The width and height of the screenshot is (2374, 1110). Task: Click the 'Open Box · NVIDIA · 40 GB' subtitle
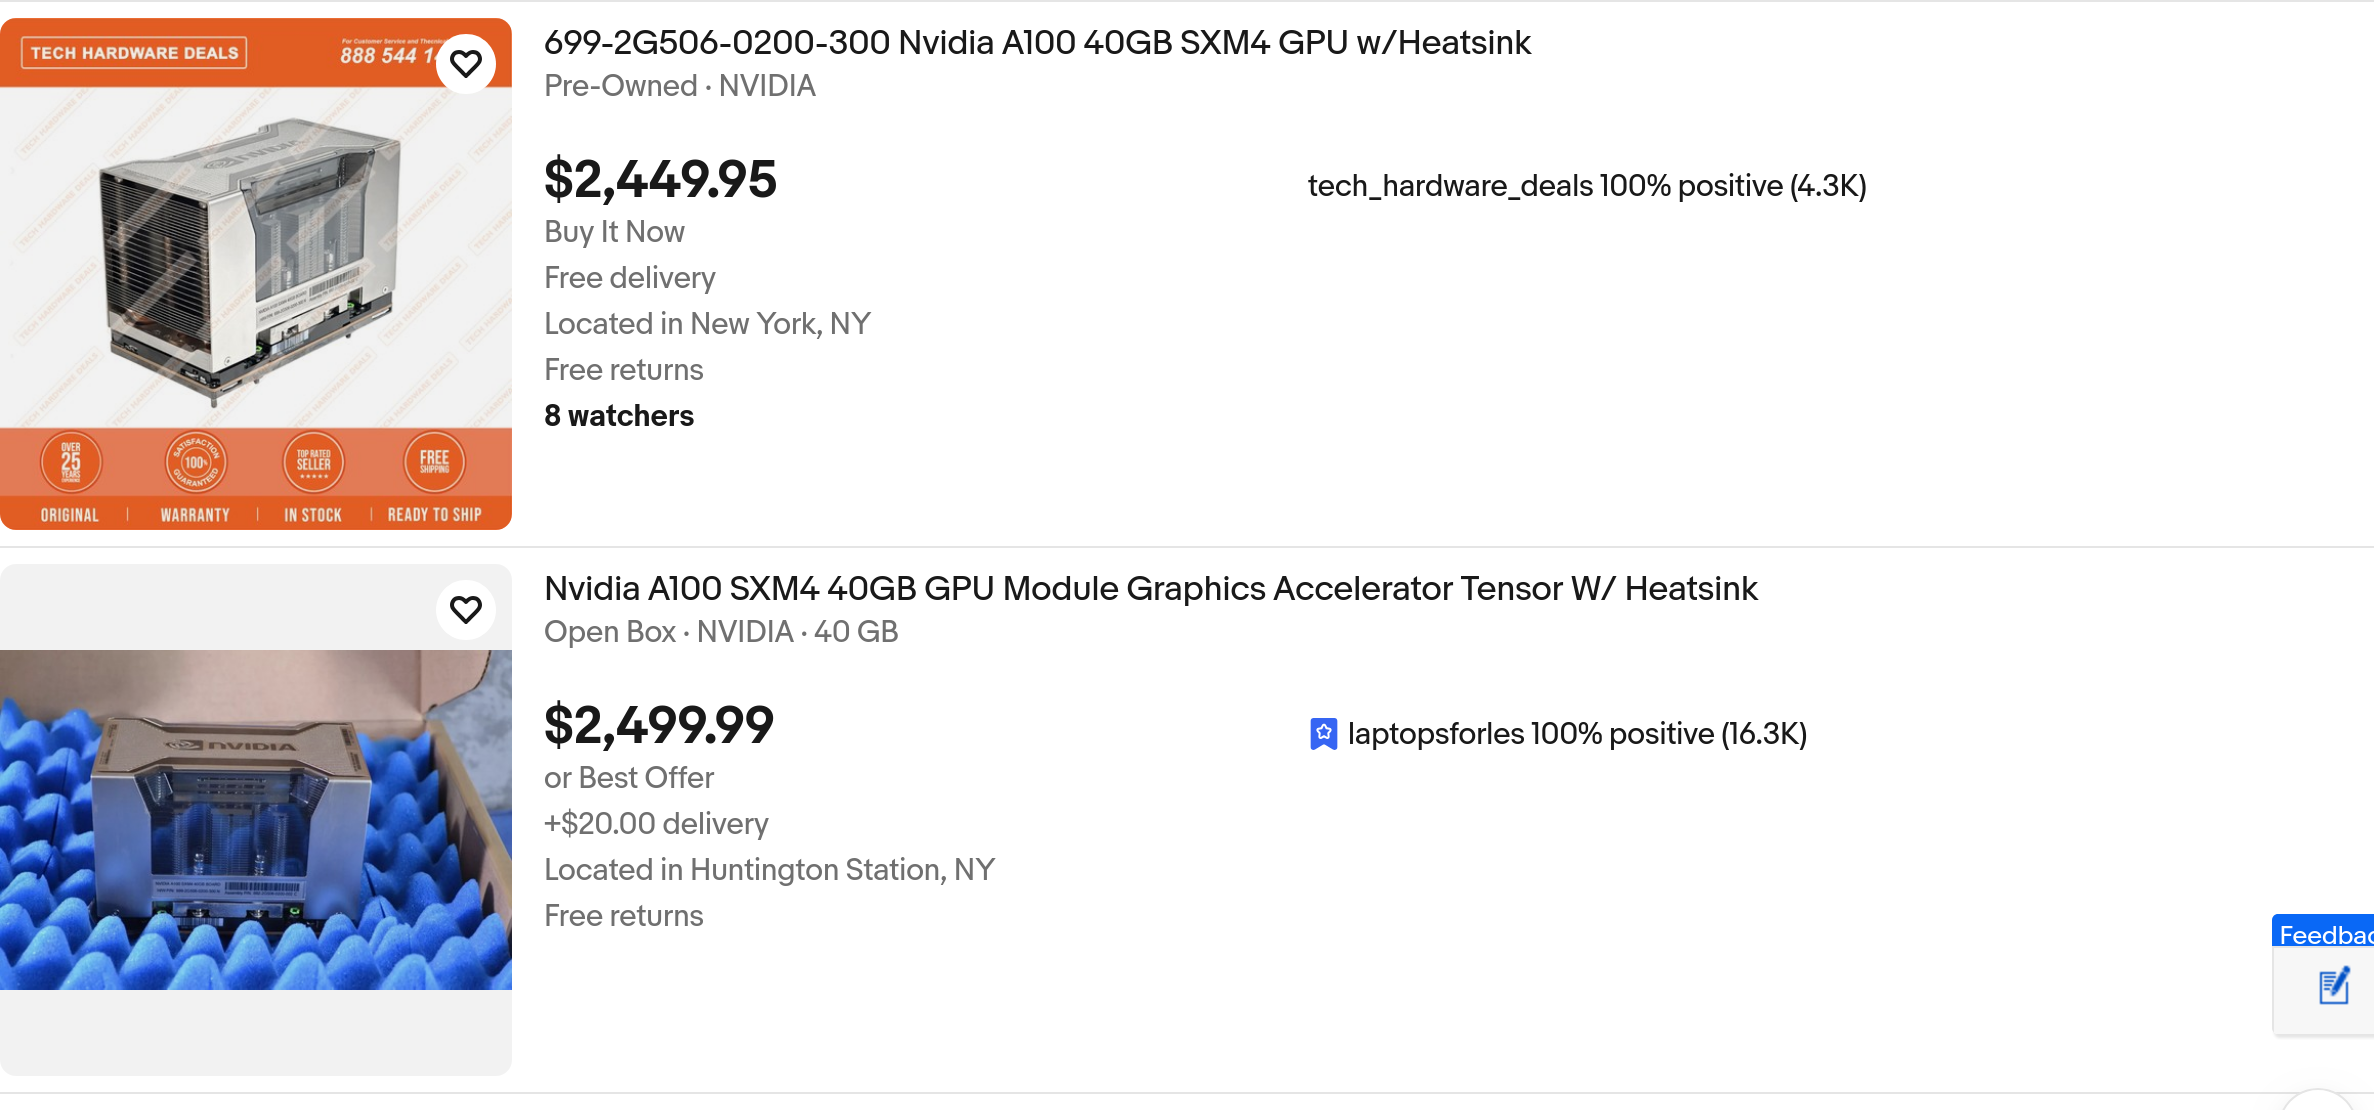(x=721, y=632)
